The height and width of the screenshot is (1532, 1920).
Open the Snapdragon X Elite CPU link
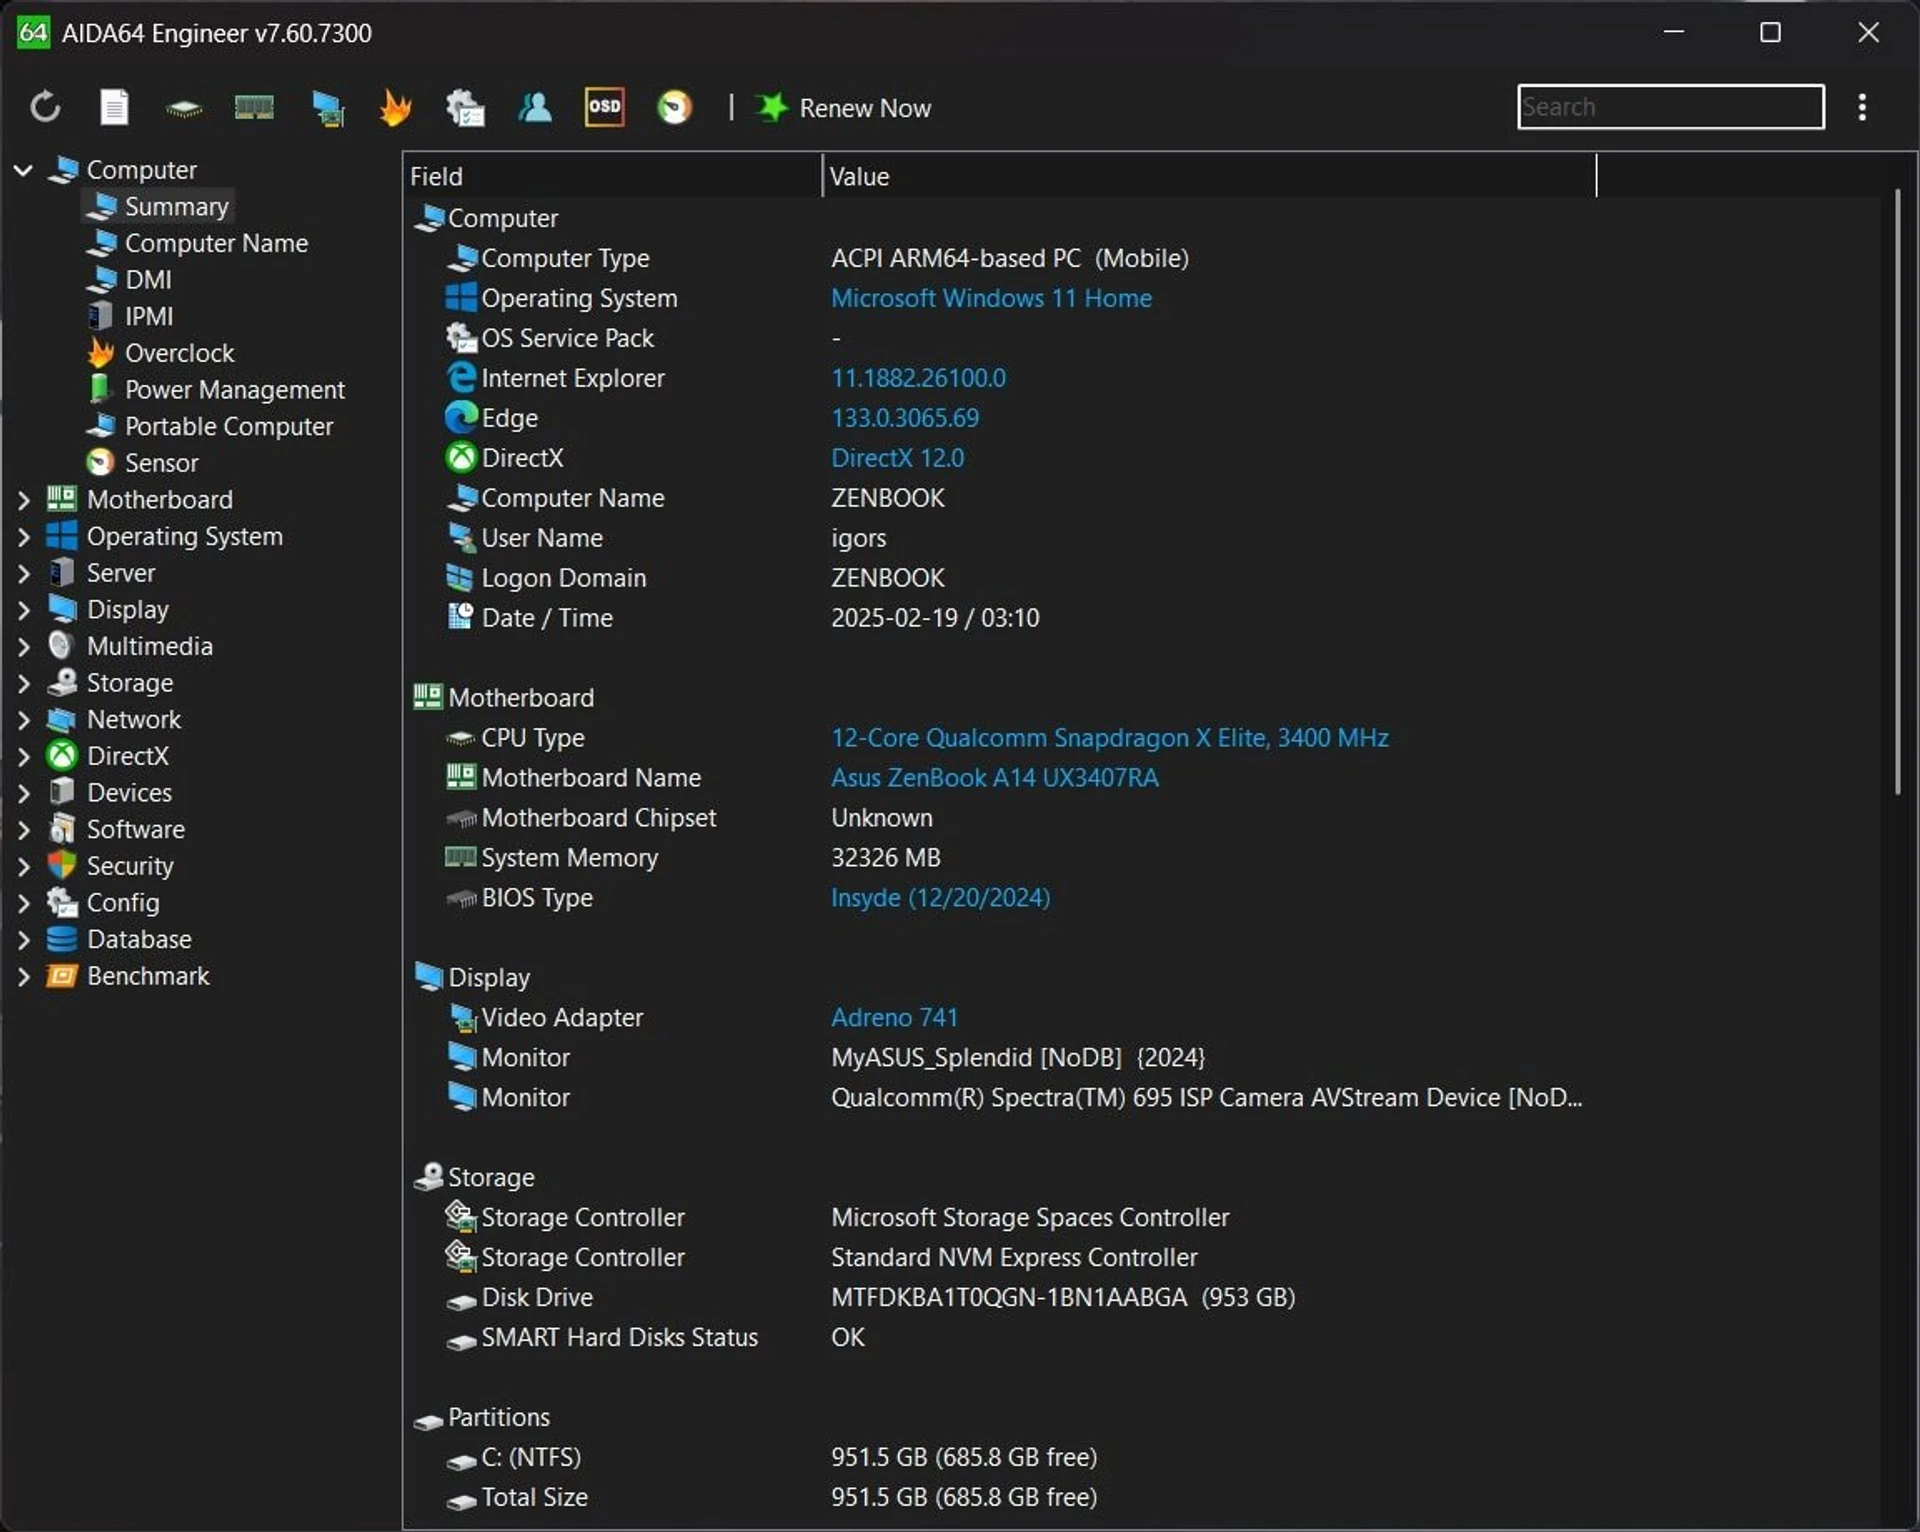point(1109,738)
